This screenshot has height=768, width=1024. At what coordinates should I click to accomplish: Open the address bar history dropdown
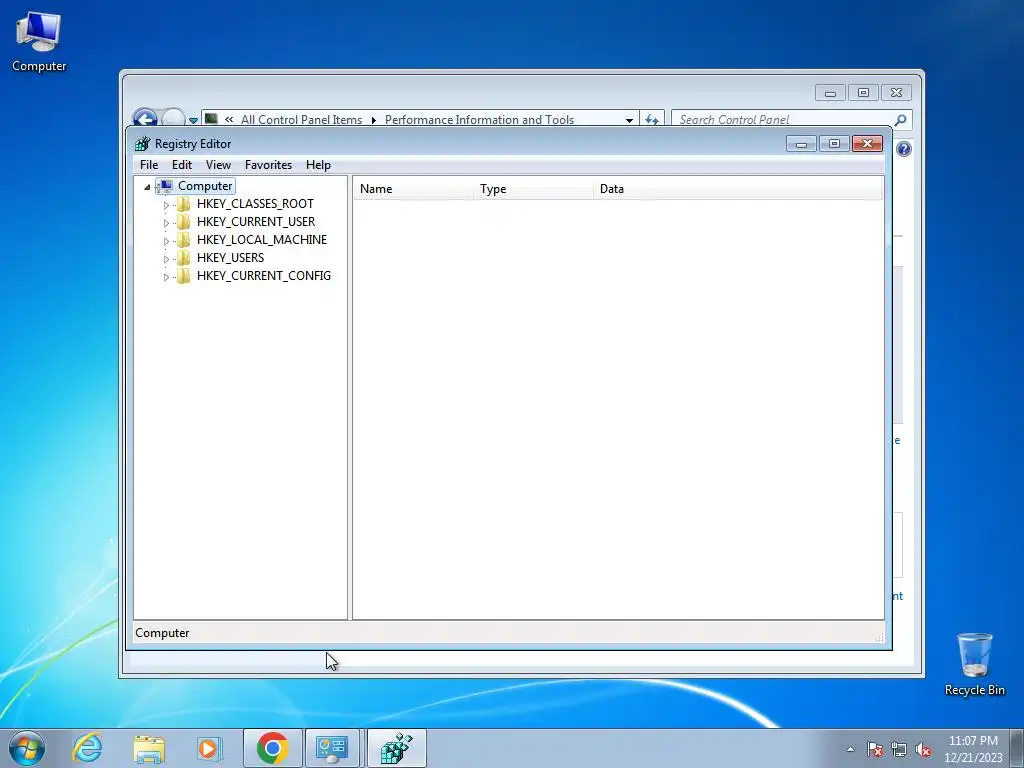pos(629,120)
